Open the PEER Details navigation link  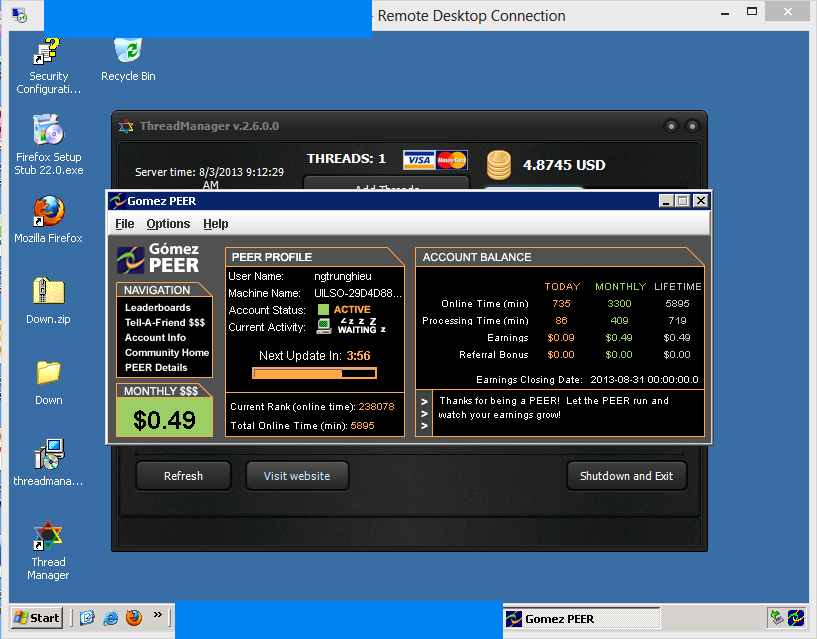tap(156, 367)
